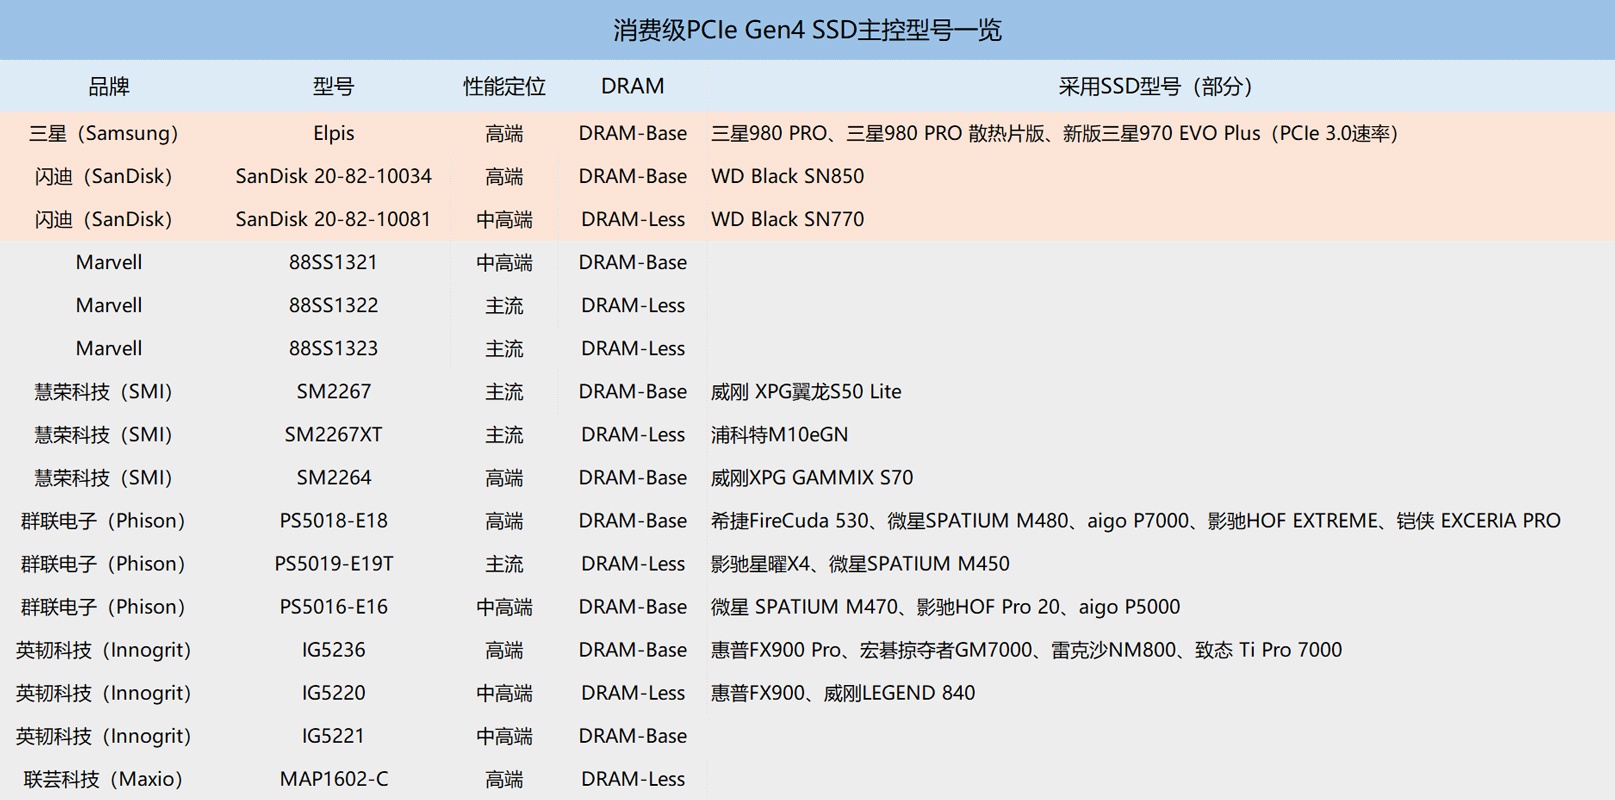The image size is (1615, 800).
Task: Select the MAP1602-C model cell
Action: [x=333, y=778]
